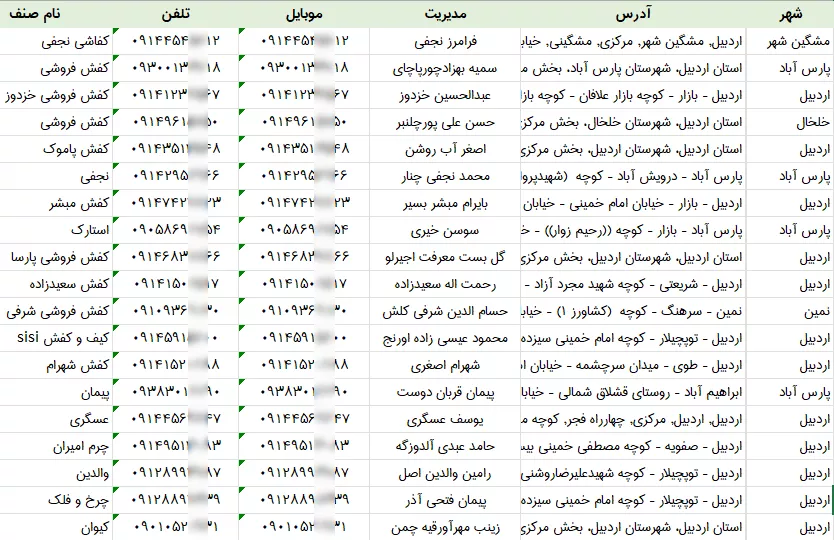834x540 pixels.
Task: Click address cell in عبدالحسین خزدوز row
Action: (x=633, y=96)
